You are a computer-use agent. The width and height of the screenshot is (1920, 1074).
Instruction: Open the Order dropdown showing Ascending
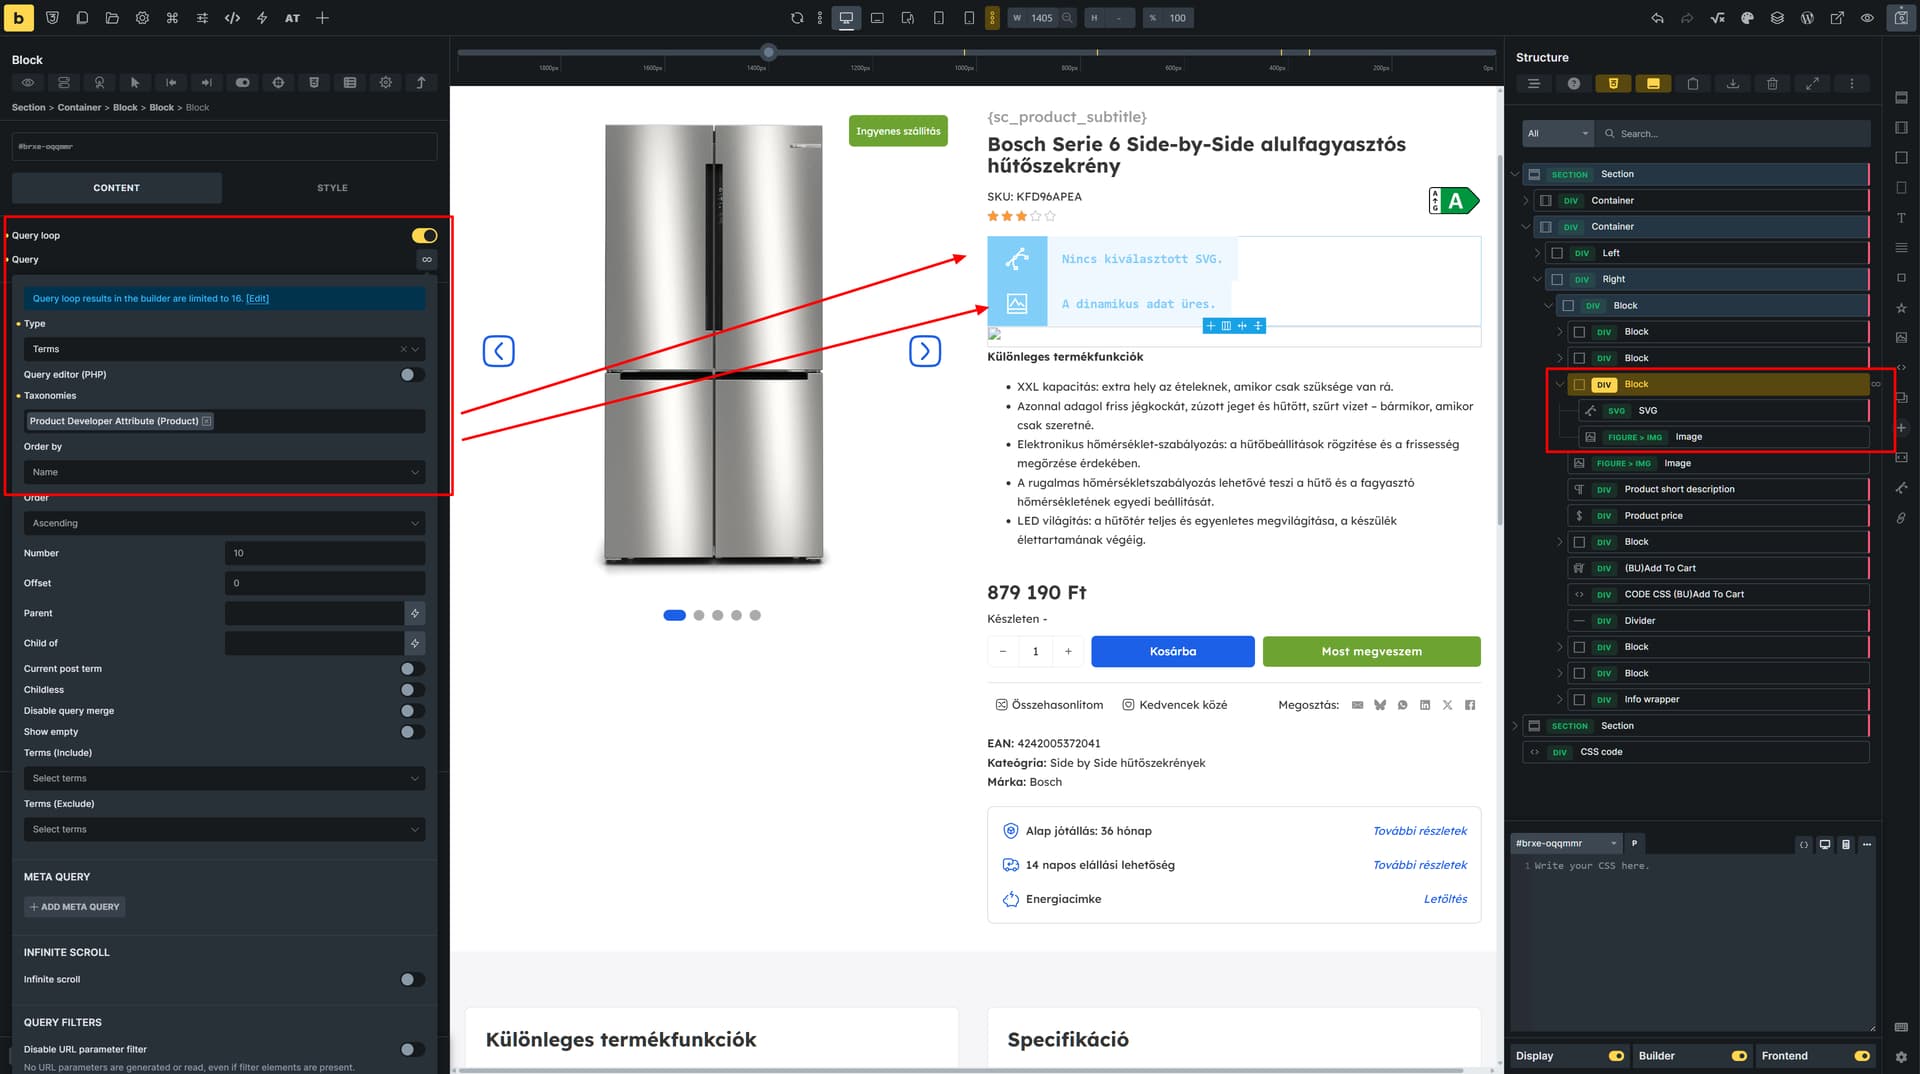tap(224, 523)
